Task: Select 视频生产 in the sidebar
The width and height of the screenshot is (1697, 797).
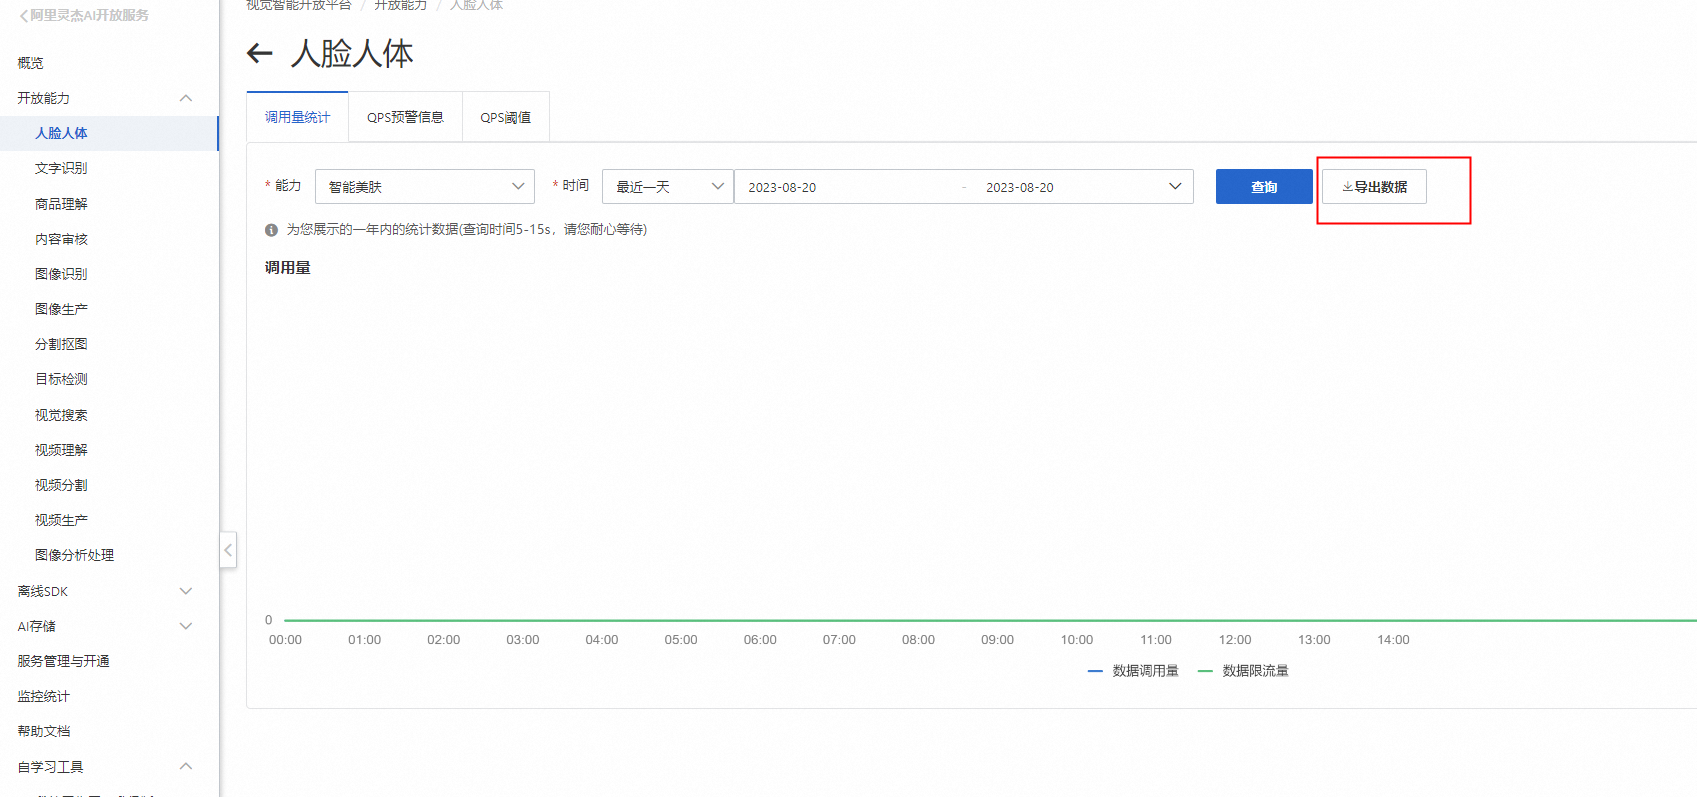Action: pos(61,520)
